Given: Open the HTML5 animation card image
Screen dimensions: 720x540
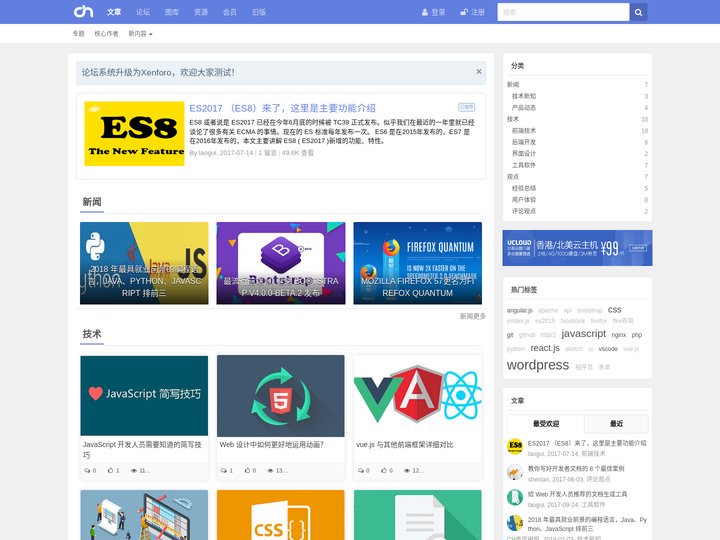Looking at the screenshot, I should point(281,395).
